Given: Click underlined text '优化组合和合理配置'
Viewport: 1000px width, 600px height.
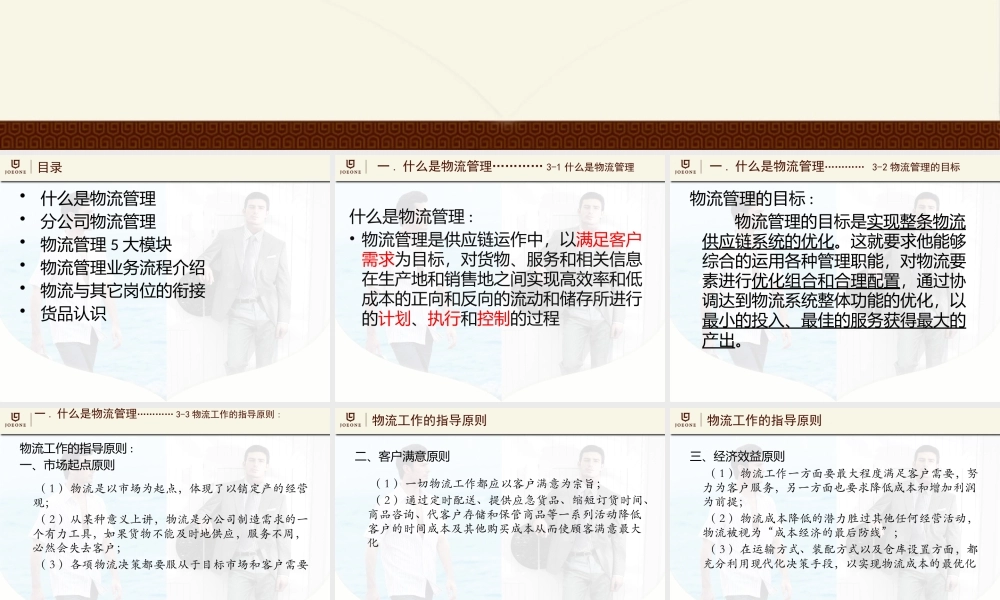Looking at the screenshot, I should click(825, 281).
